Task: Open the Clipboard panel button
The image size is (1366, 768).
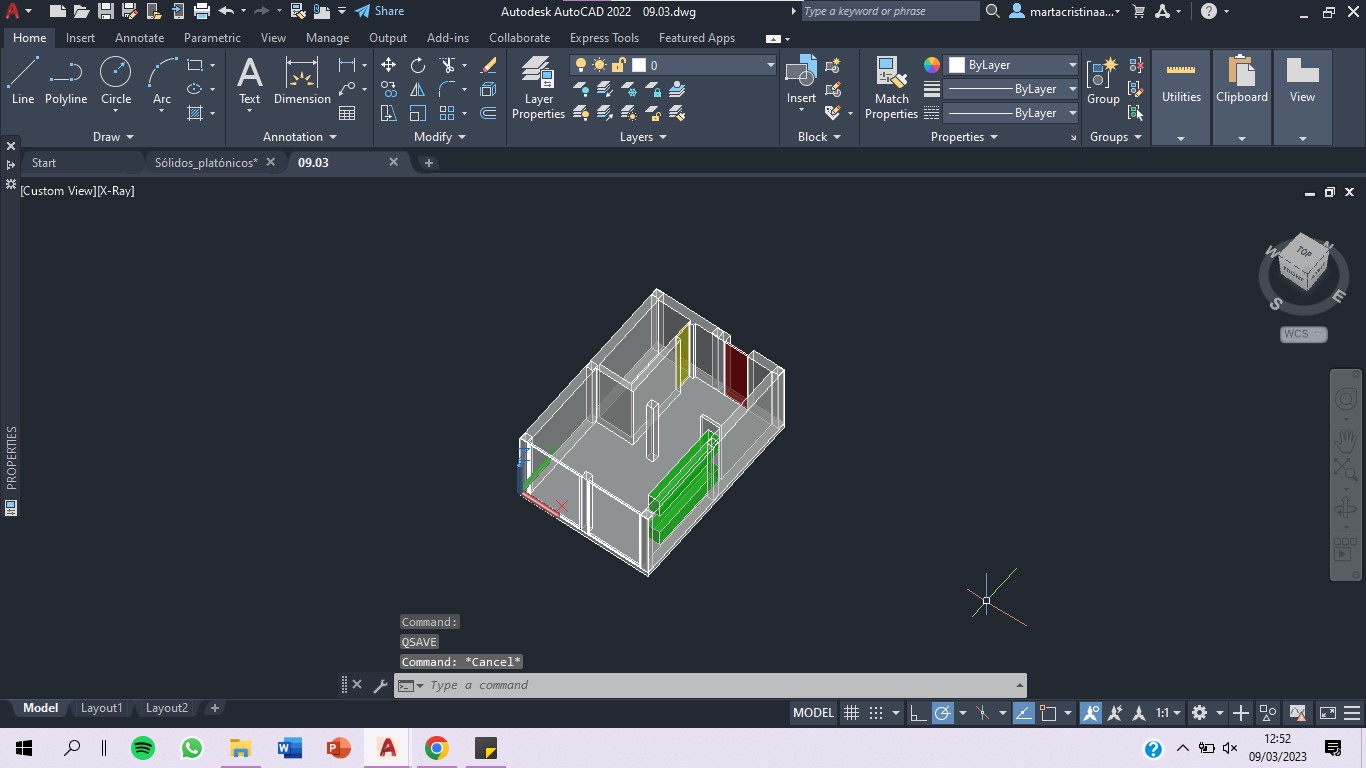Action: click(1242, 97)
